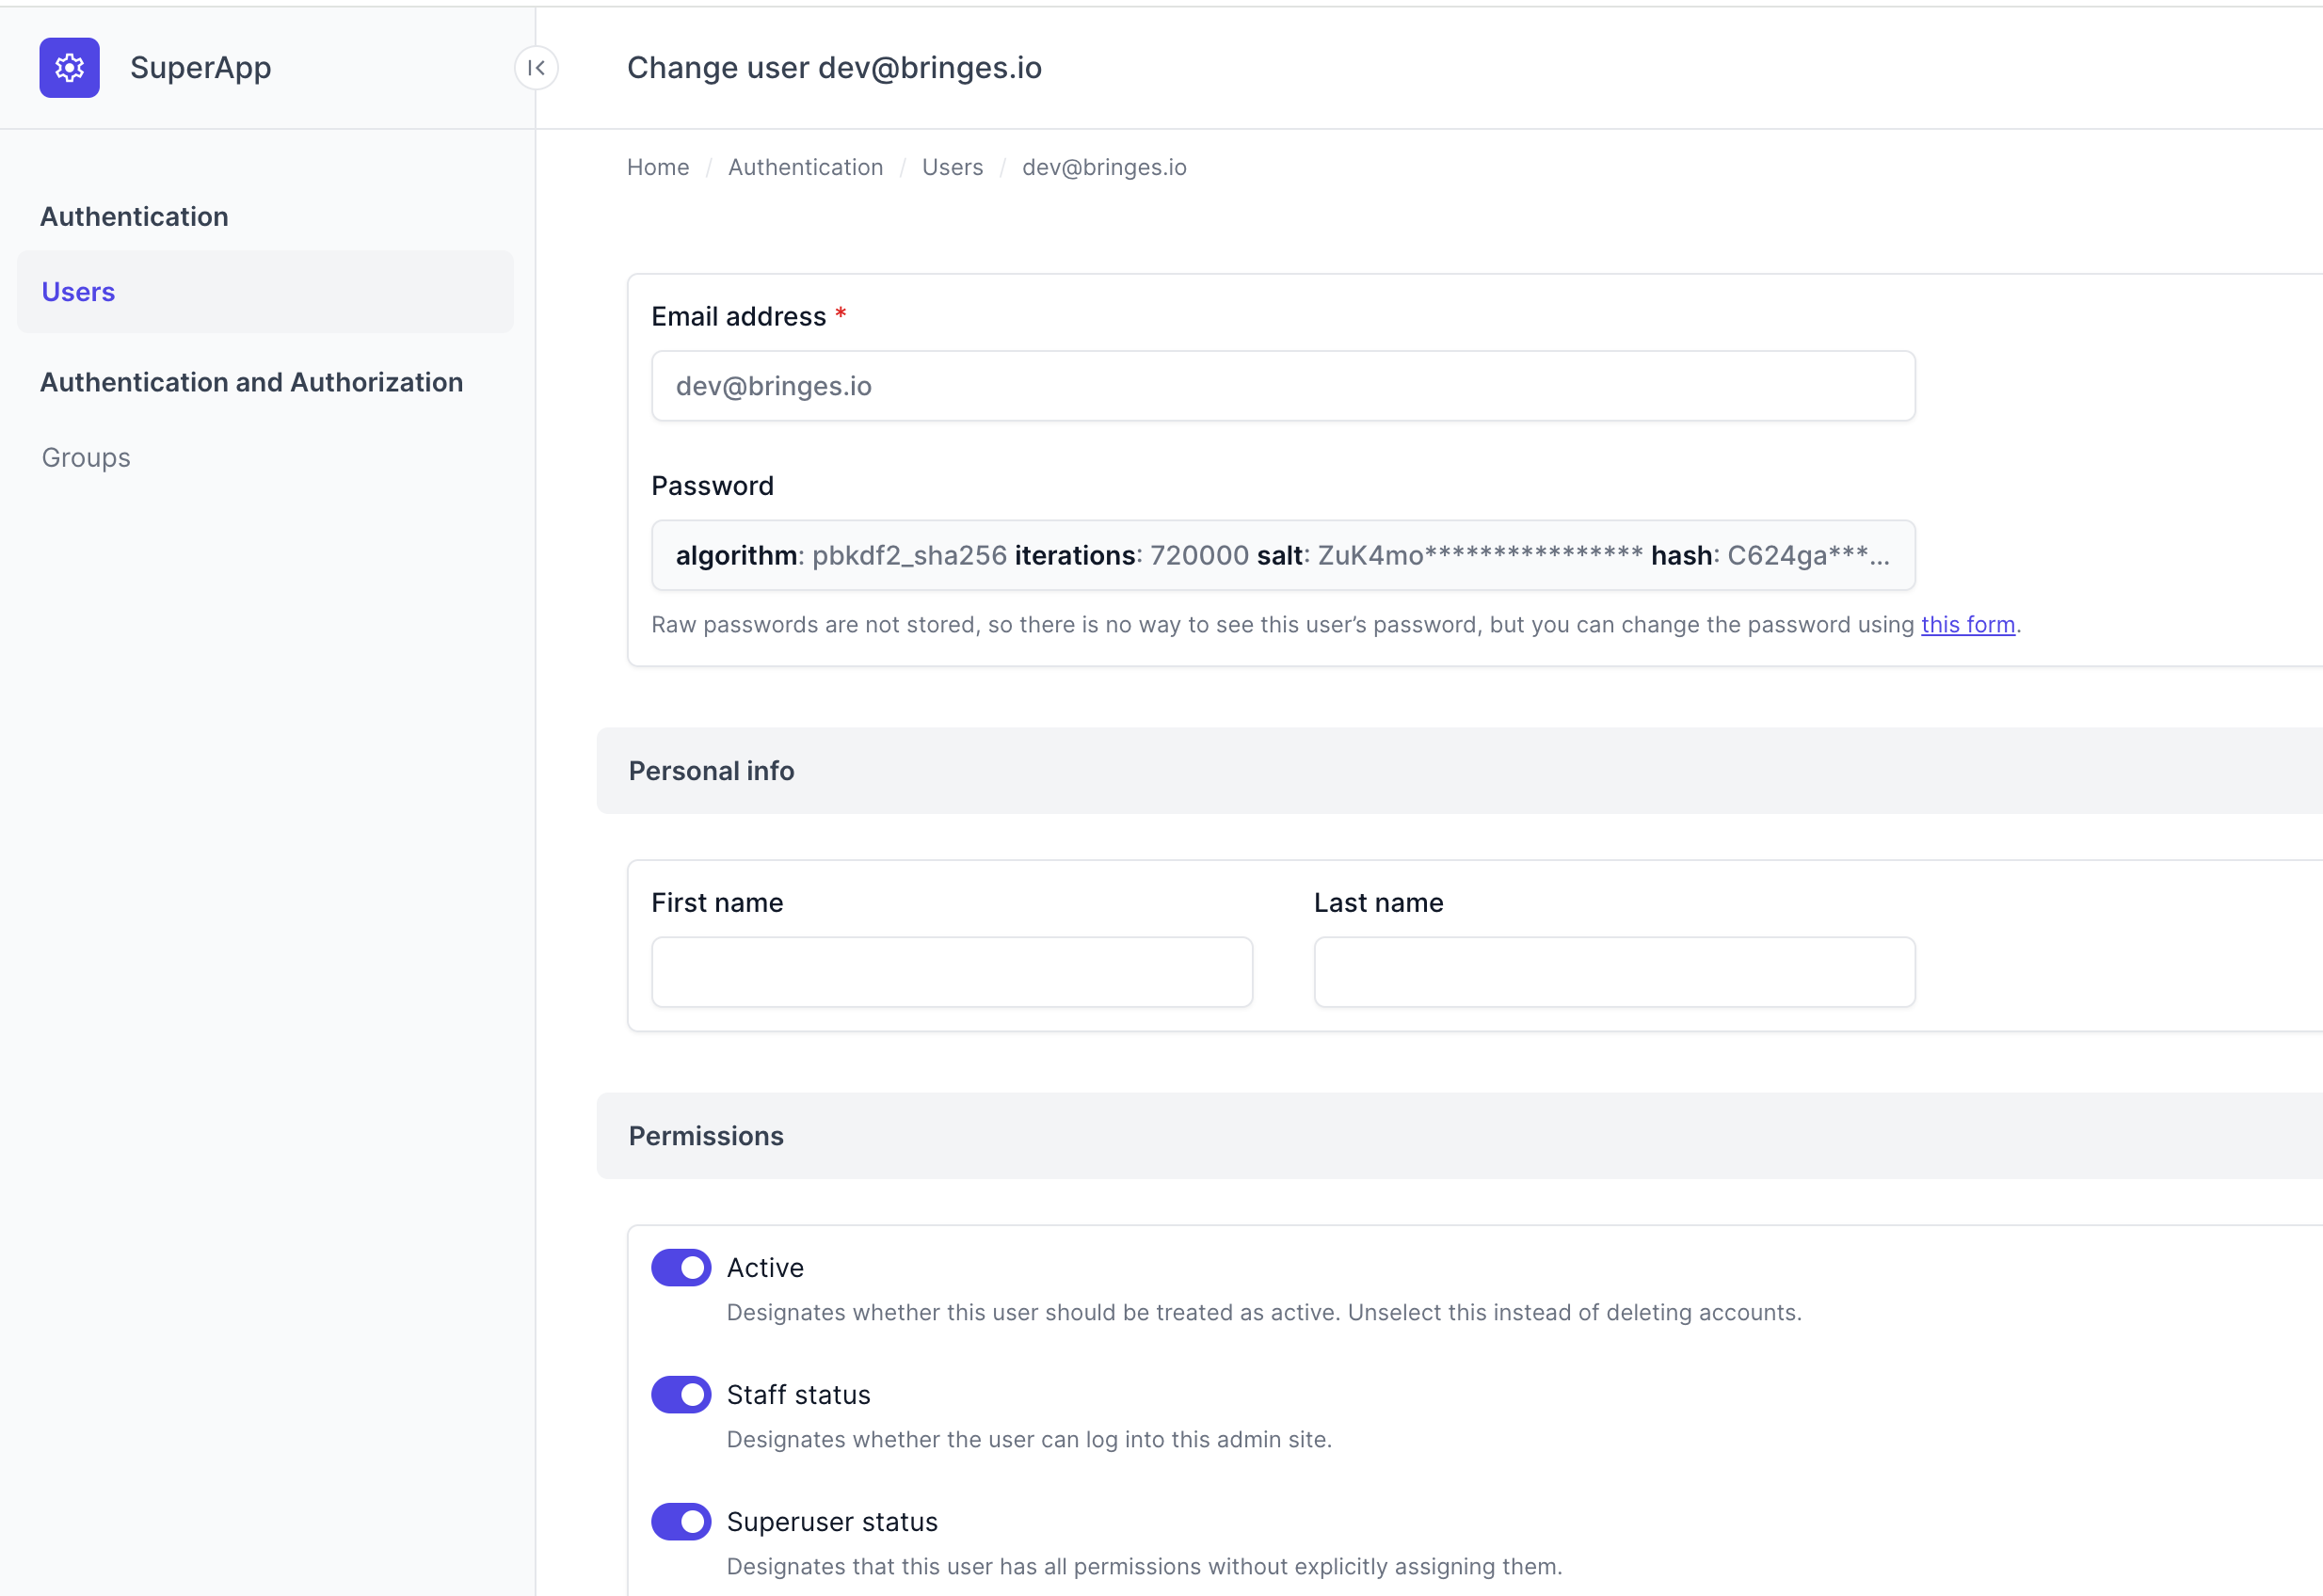Viewport: 2323px width, 1596px height.
Task: Open Groups in sidebar menu
Action: coord(86,457)
